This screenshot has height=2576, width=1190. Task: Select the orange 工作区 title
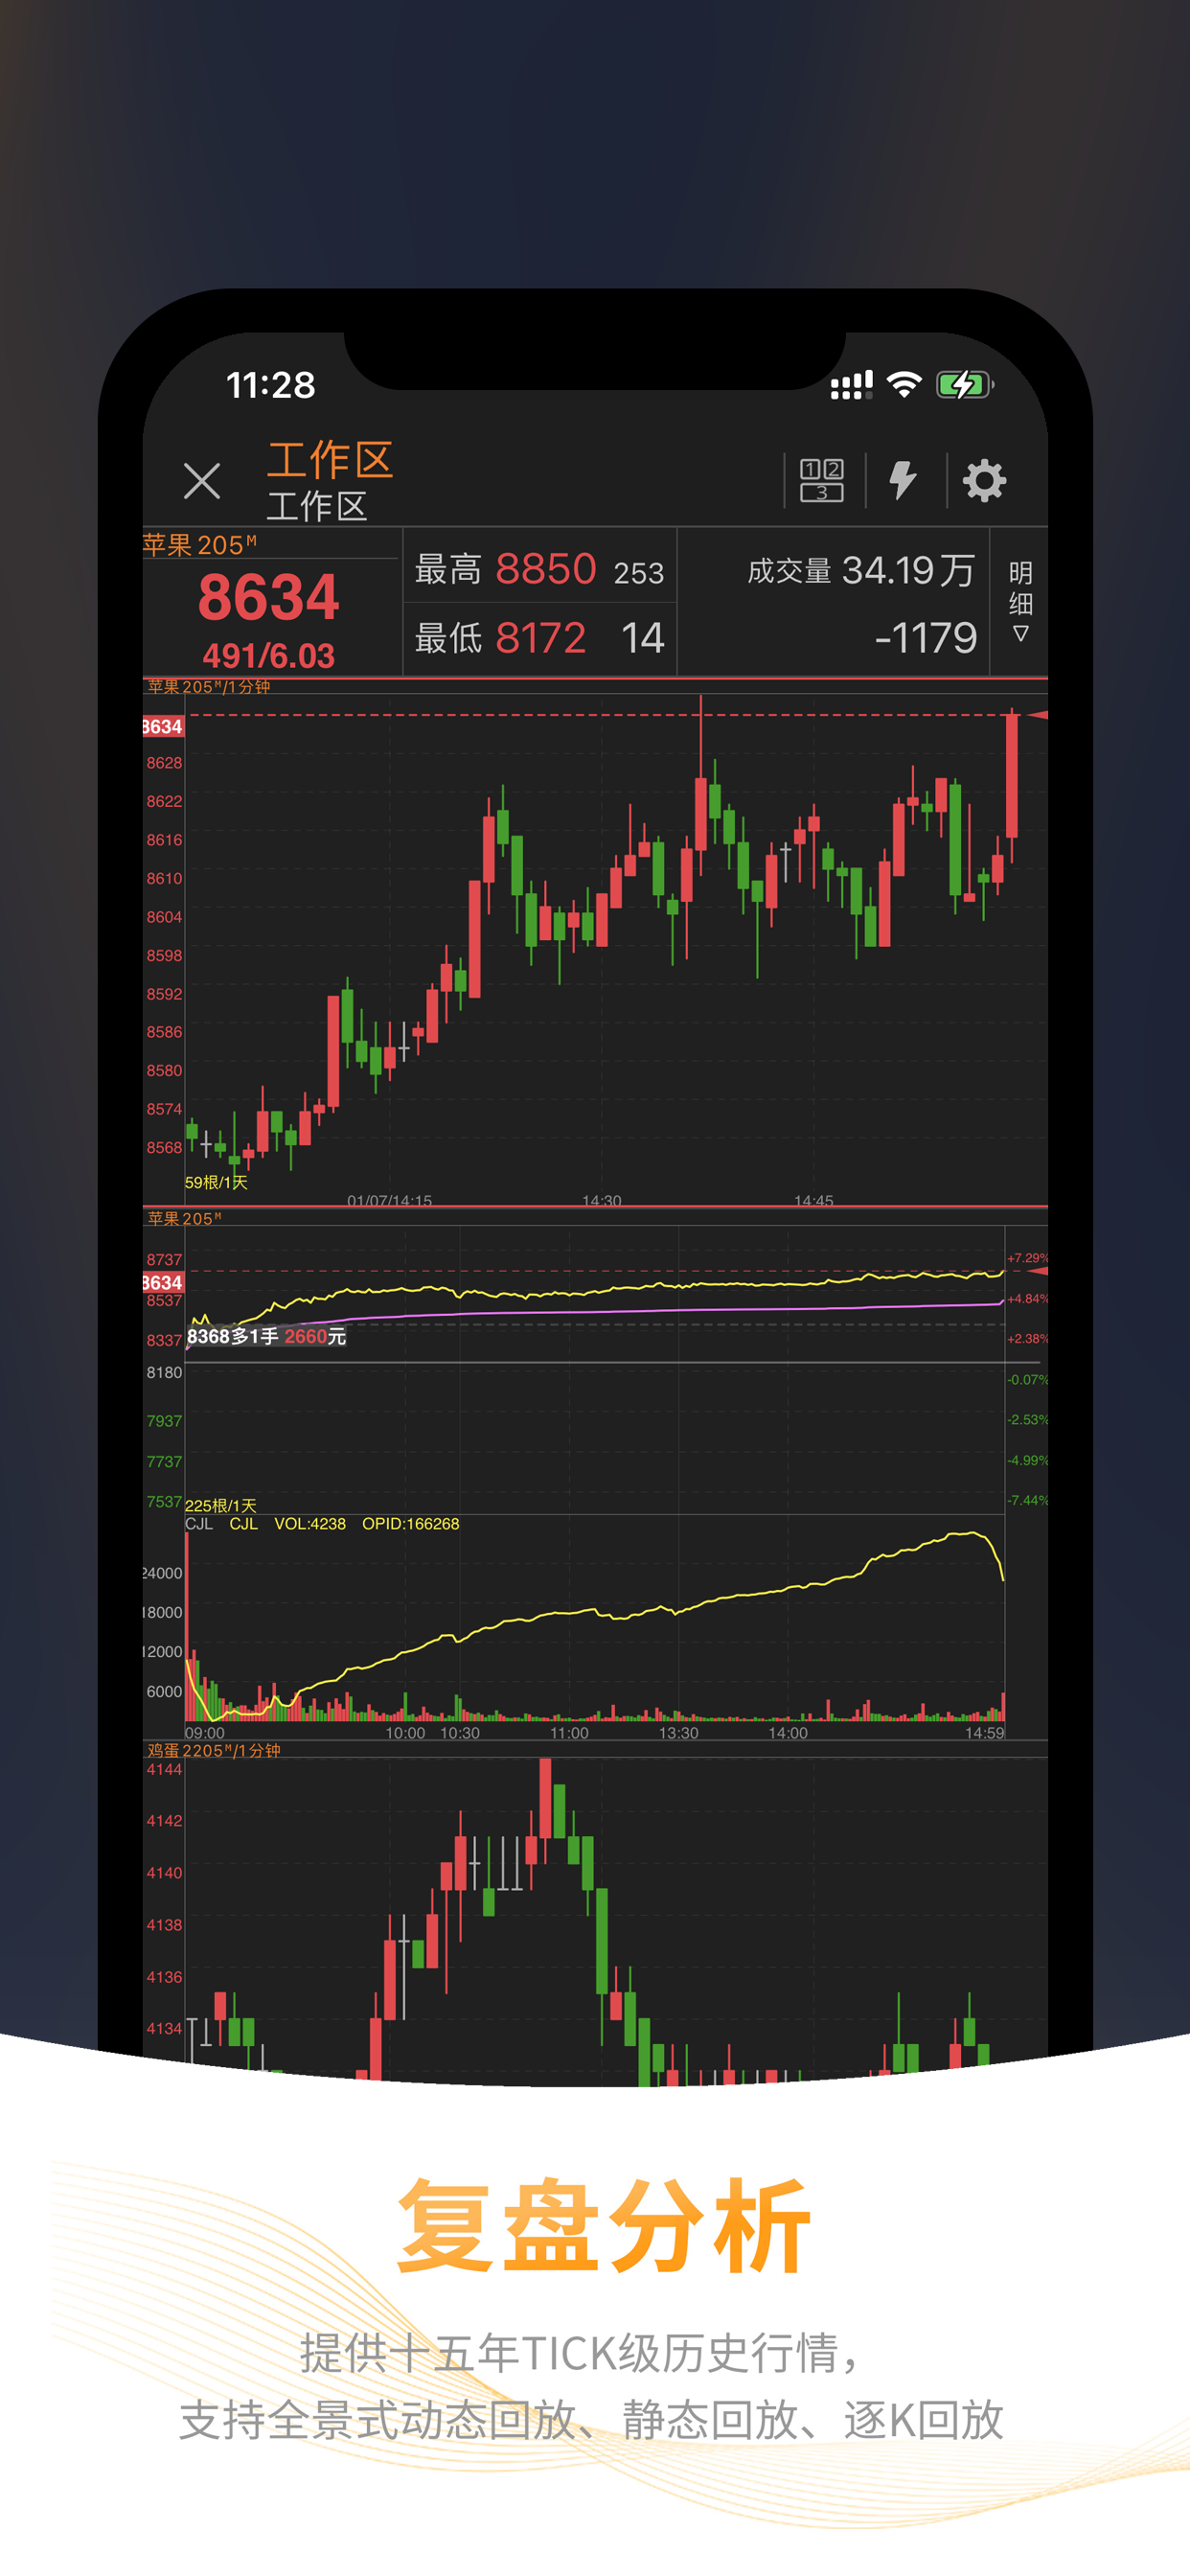pos(330,459)
